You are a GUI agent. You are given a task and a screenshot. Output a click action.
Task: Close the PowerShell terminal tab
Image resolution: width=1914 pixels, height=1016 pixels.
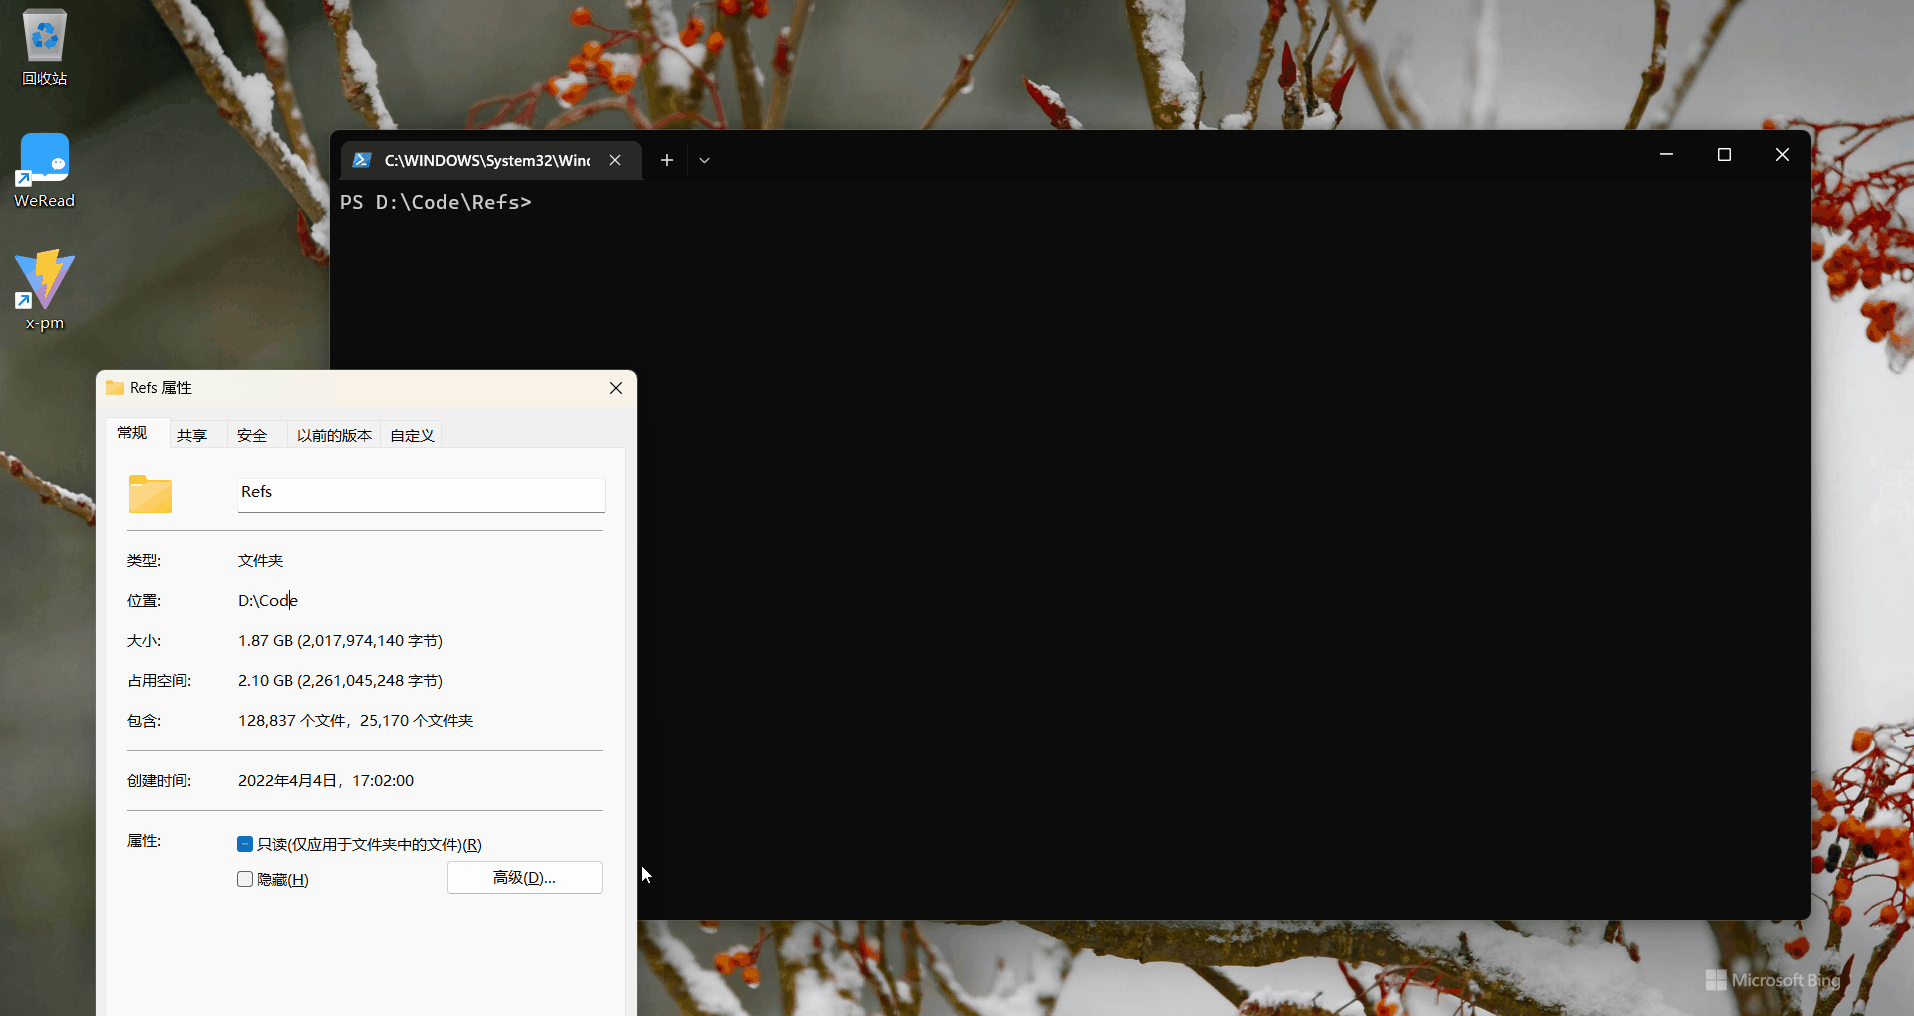click(615, 160)
